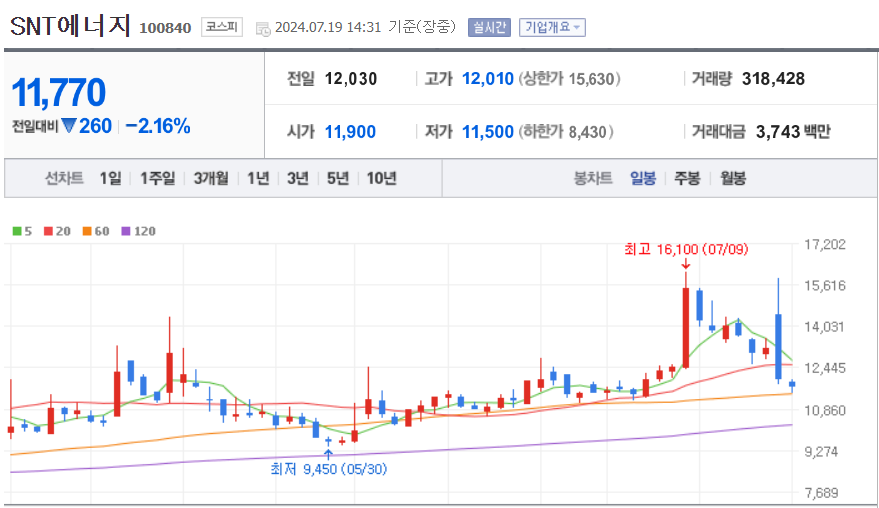879x508 pixels.
Task: Click the 코스피 market label
Action: (x=221, y=27)
